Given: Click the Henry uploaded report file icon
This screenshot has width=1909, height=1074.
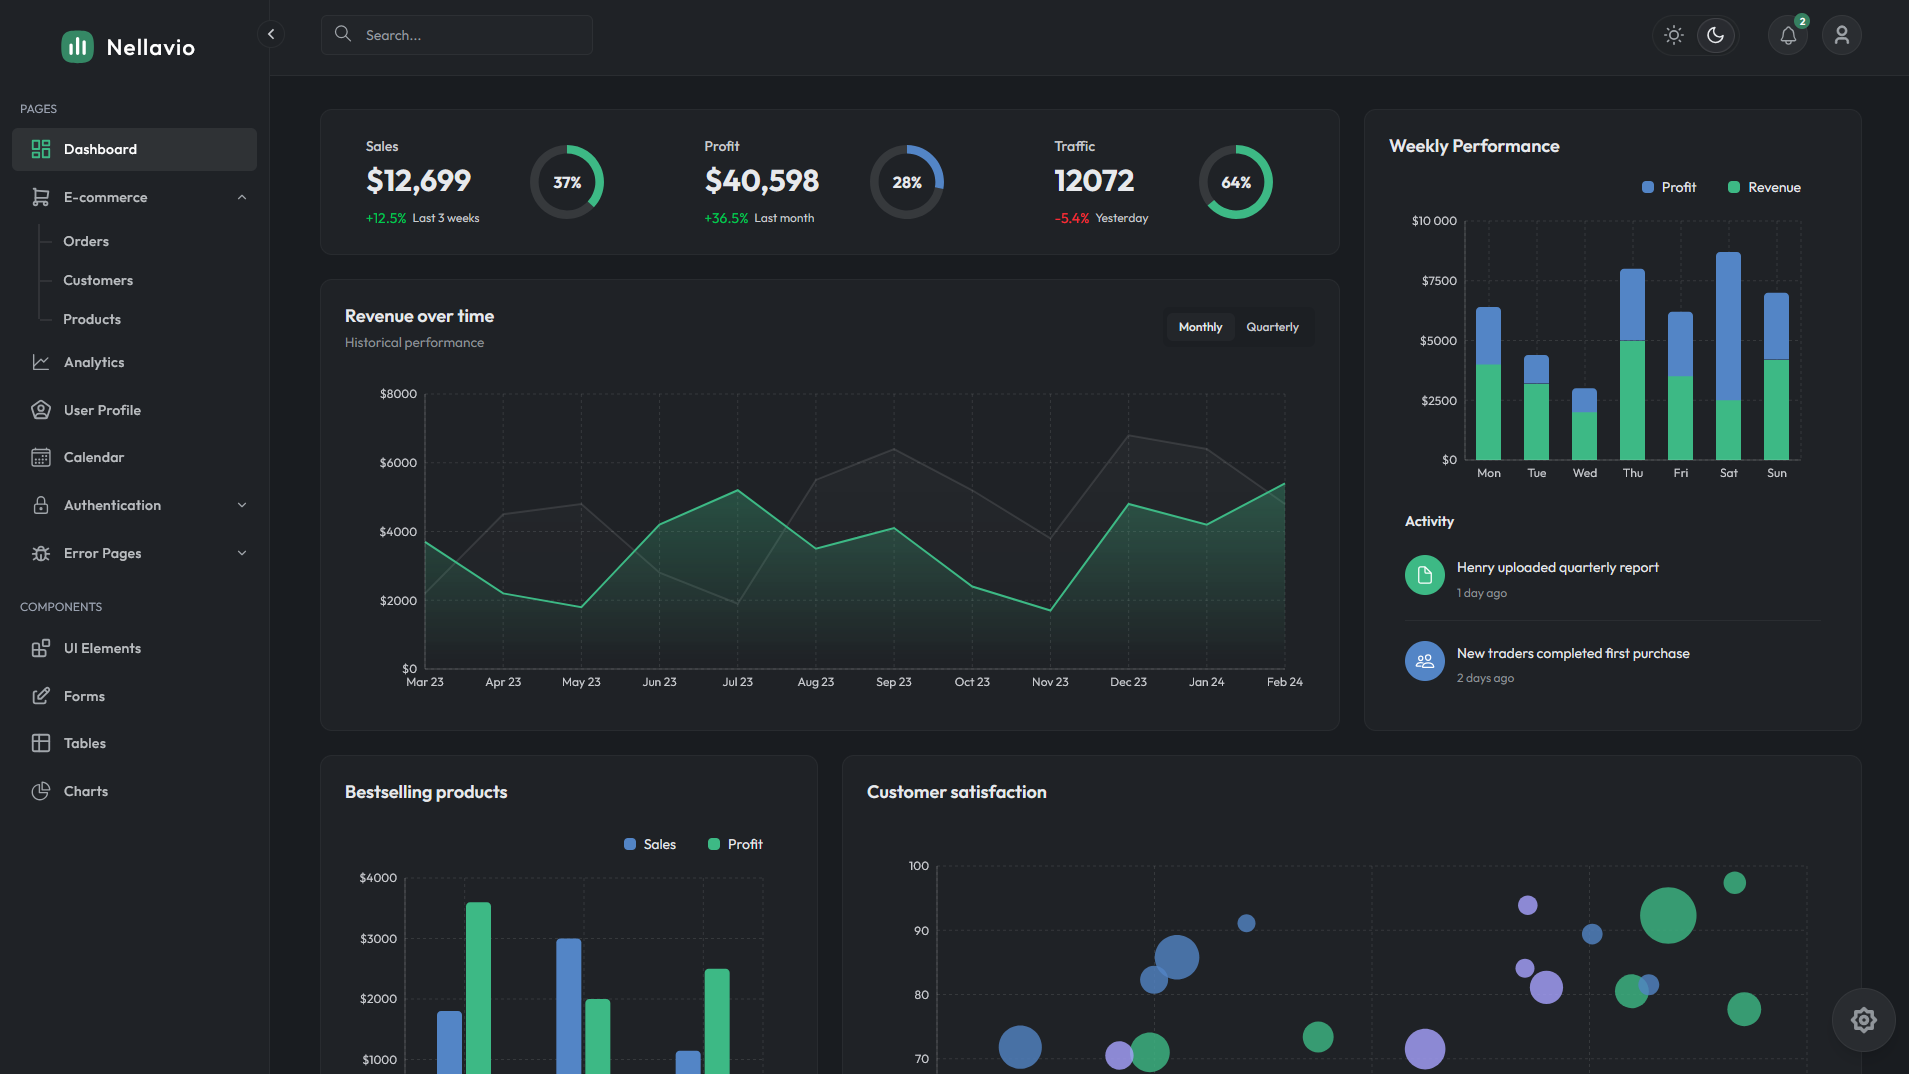Looking at the screenshot, I should pyautogui.click(x=1424, y=575).
